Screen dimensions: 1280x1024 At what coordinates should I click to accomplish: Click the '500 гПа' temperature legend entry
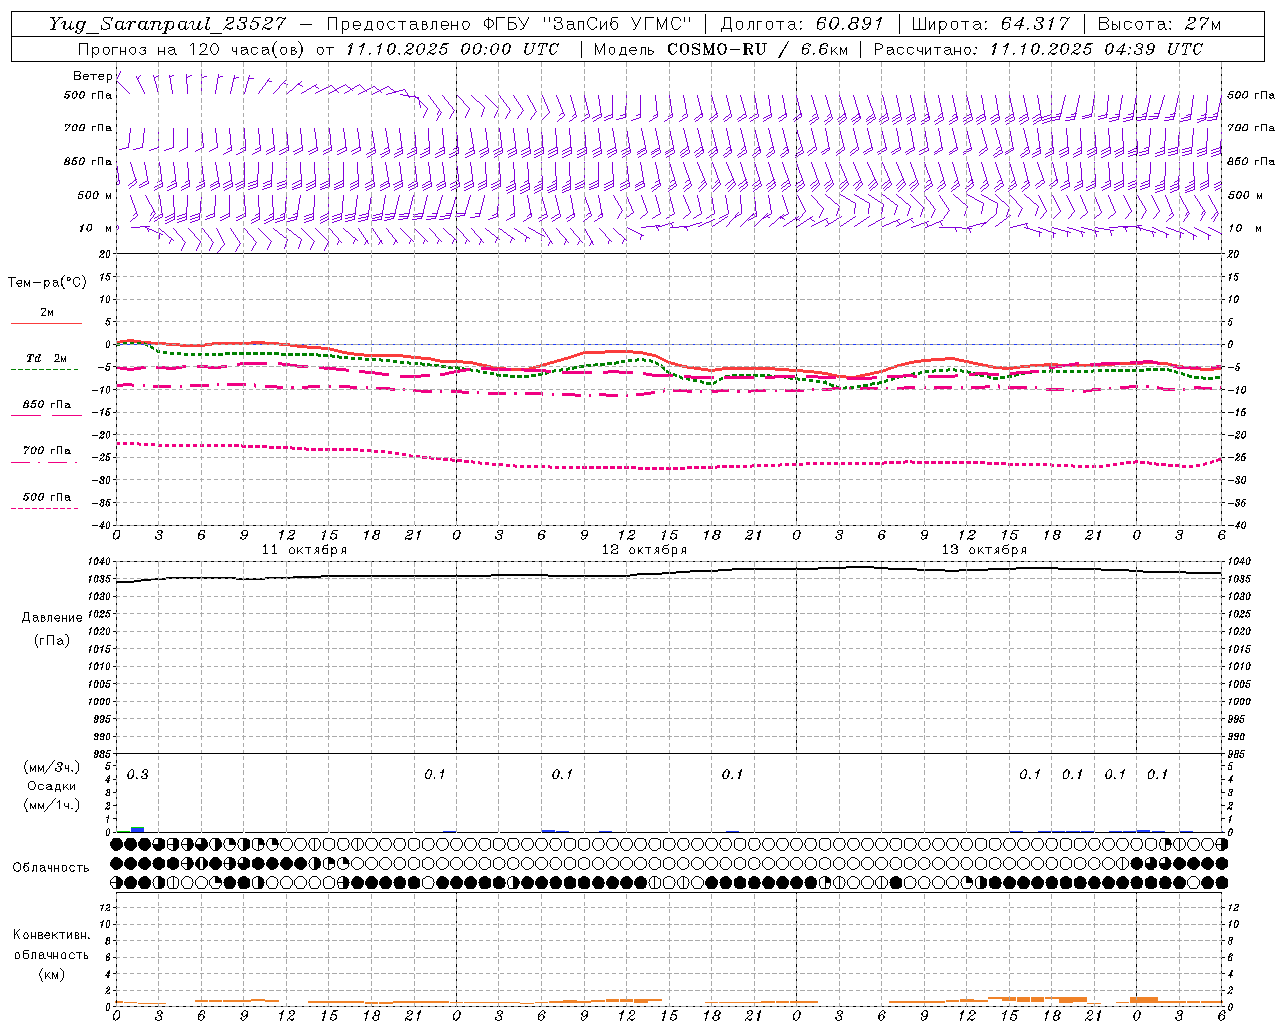pyautogui.click(x=47, y=497)
